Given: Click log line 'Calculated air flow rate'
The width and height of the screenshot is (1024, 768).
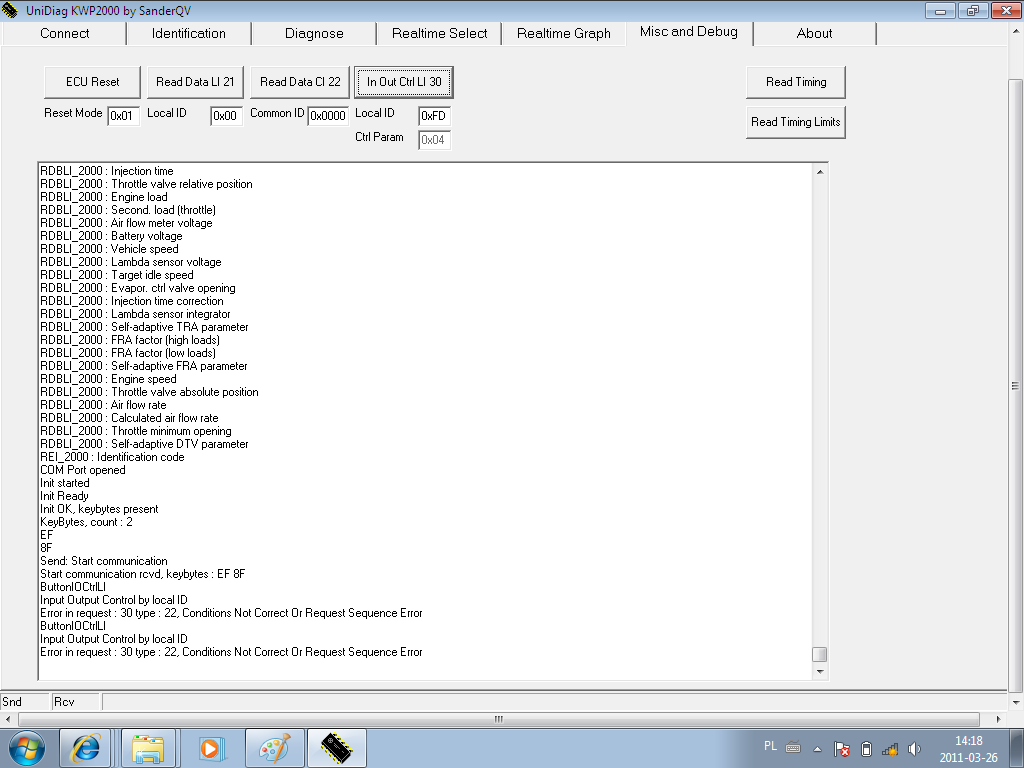Looking at the screenshot, I should point(129,418).
